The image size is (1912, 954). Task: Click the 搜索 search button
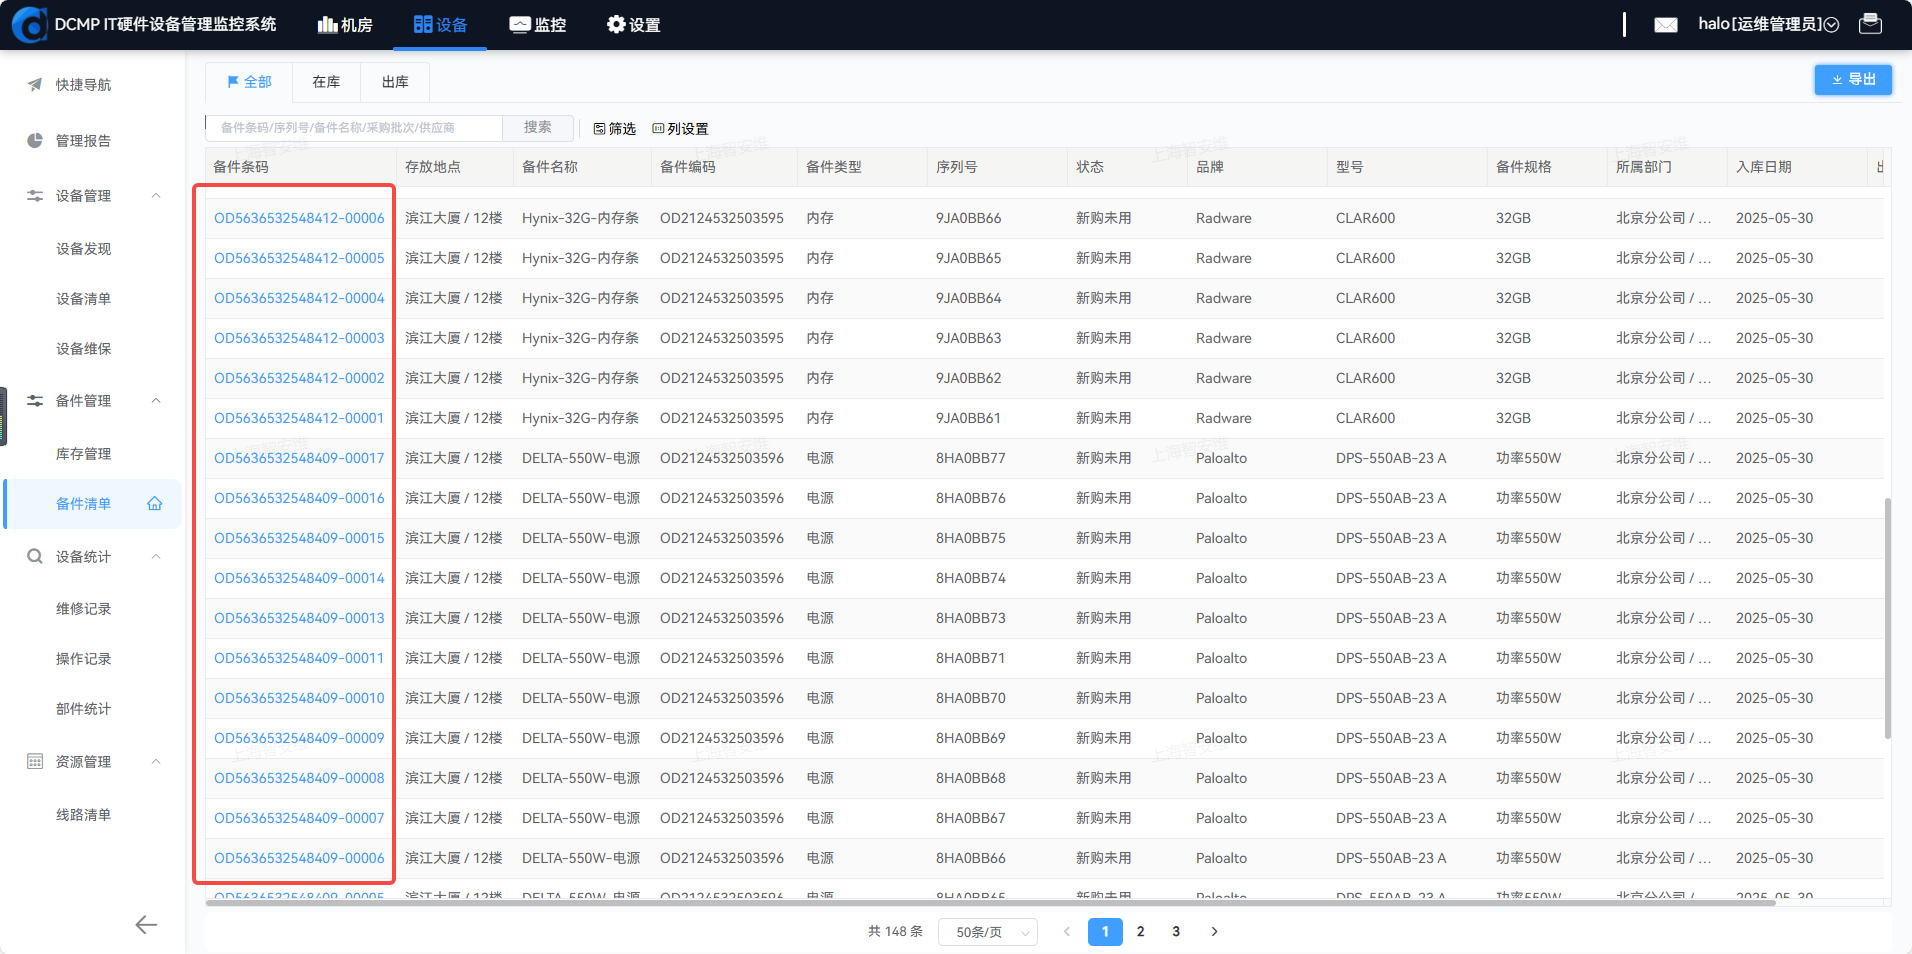click(x=538, y=128)
